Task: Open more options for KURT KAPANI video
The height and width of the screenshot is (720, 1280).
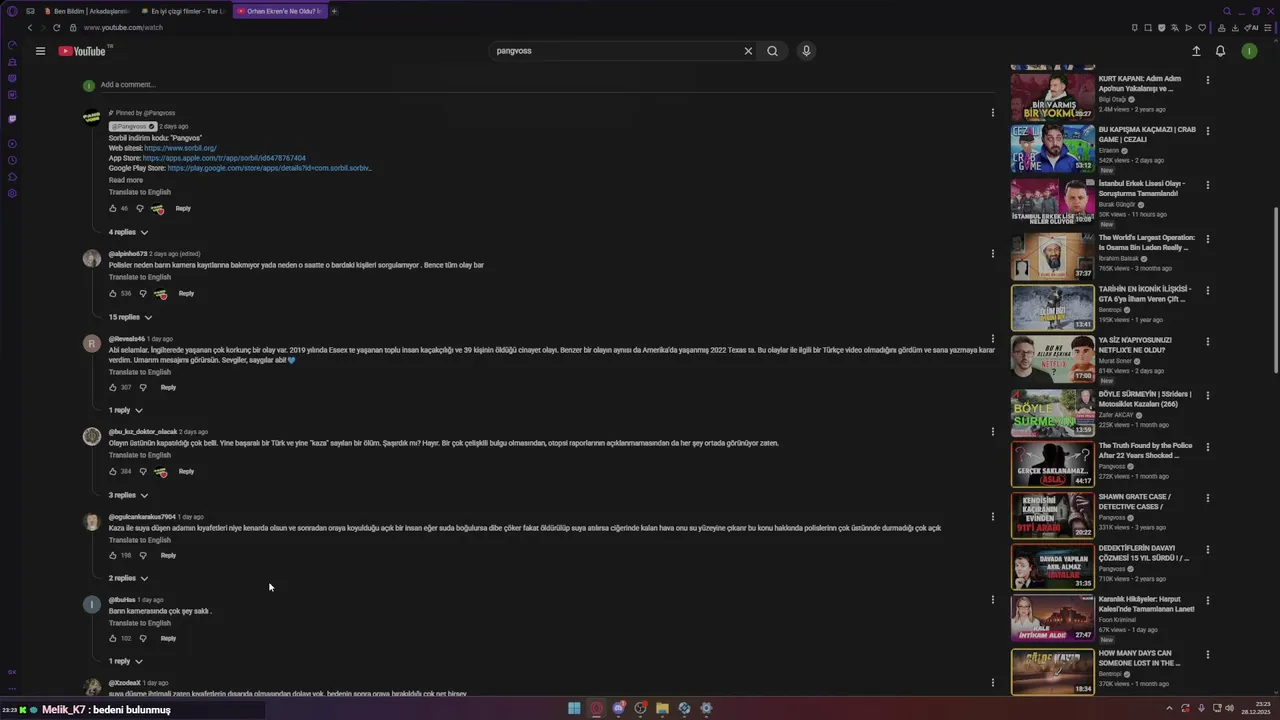Action: [1207, 80]
